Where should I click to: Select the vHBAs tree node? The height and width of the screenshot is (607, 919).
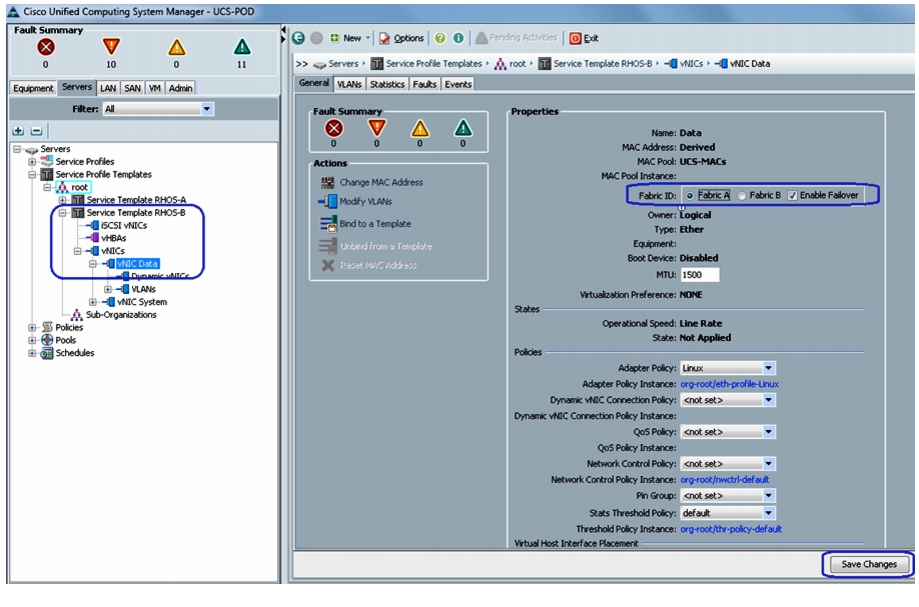(x=114, y=238)
